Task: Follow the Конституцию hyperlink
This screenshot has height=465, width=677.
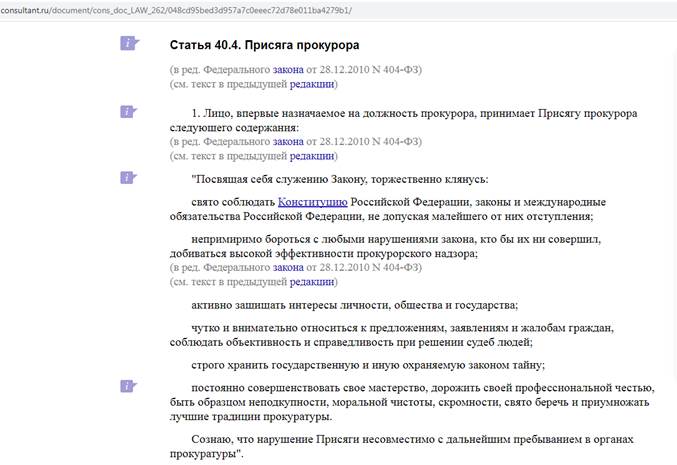Action: click(x=313, y=202)
